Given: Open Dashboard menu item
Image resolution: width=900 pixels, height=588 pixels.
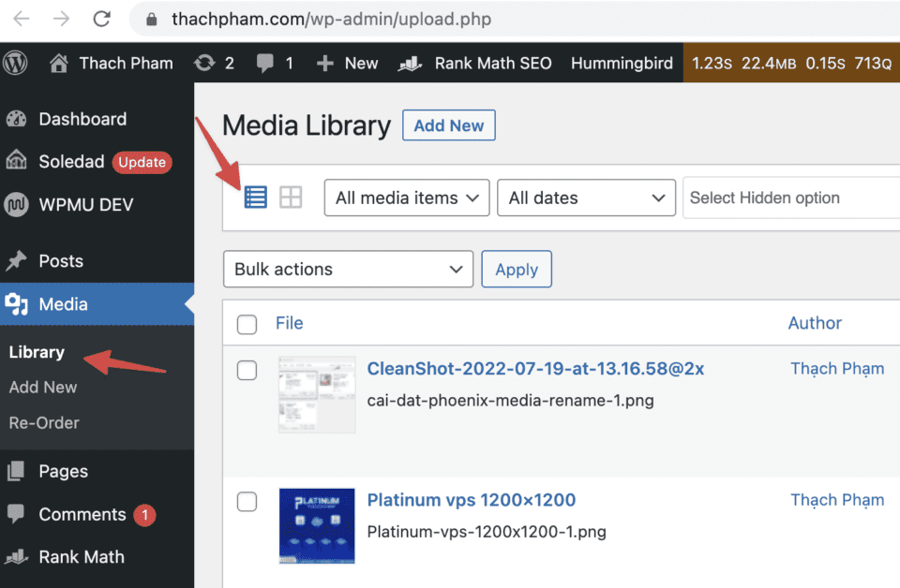Looking at the screenshot, I should pyautogui.click(x=83, y=119).
